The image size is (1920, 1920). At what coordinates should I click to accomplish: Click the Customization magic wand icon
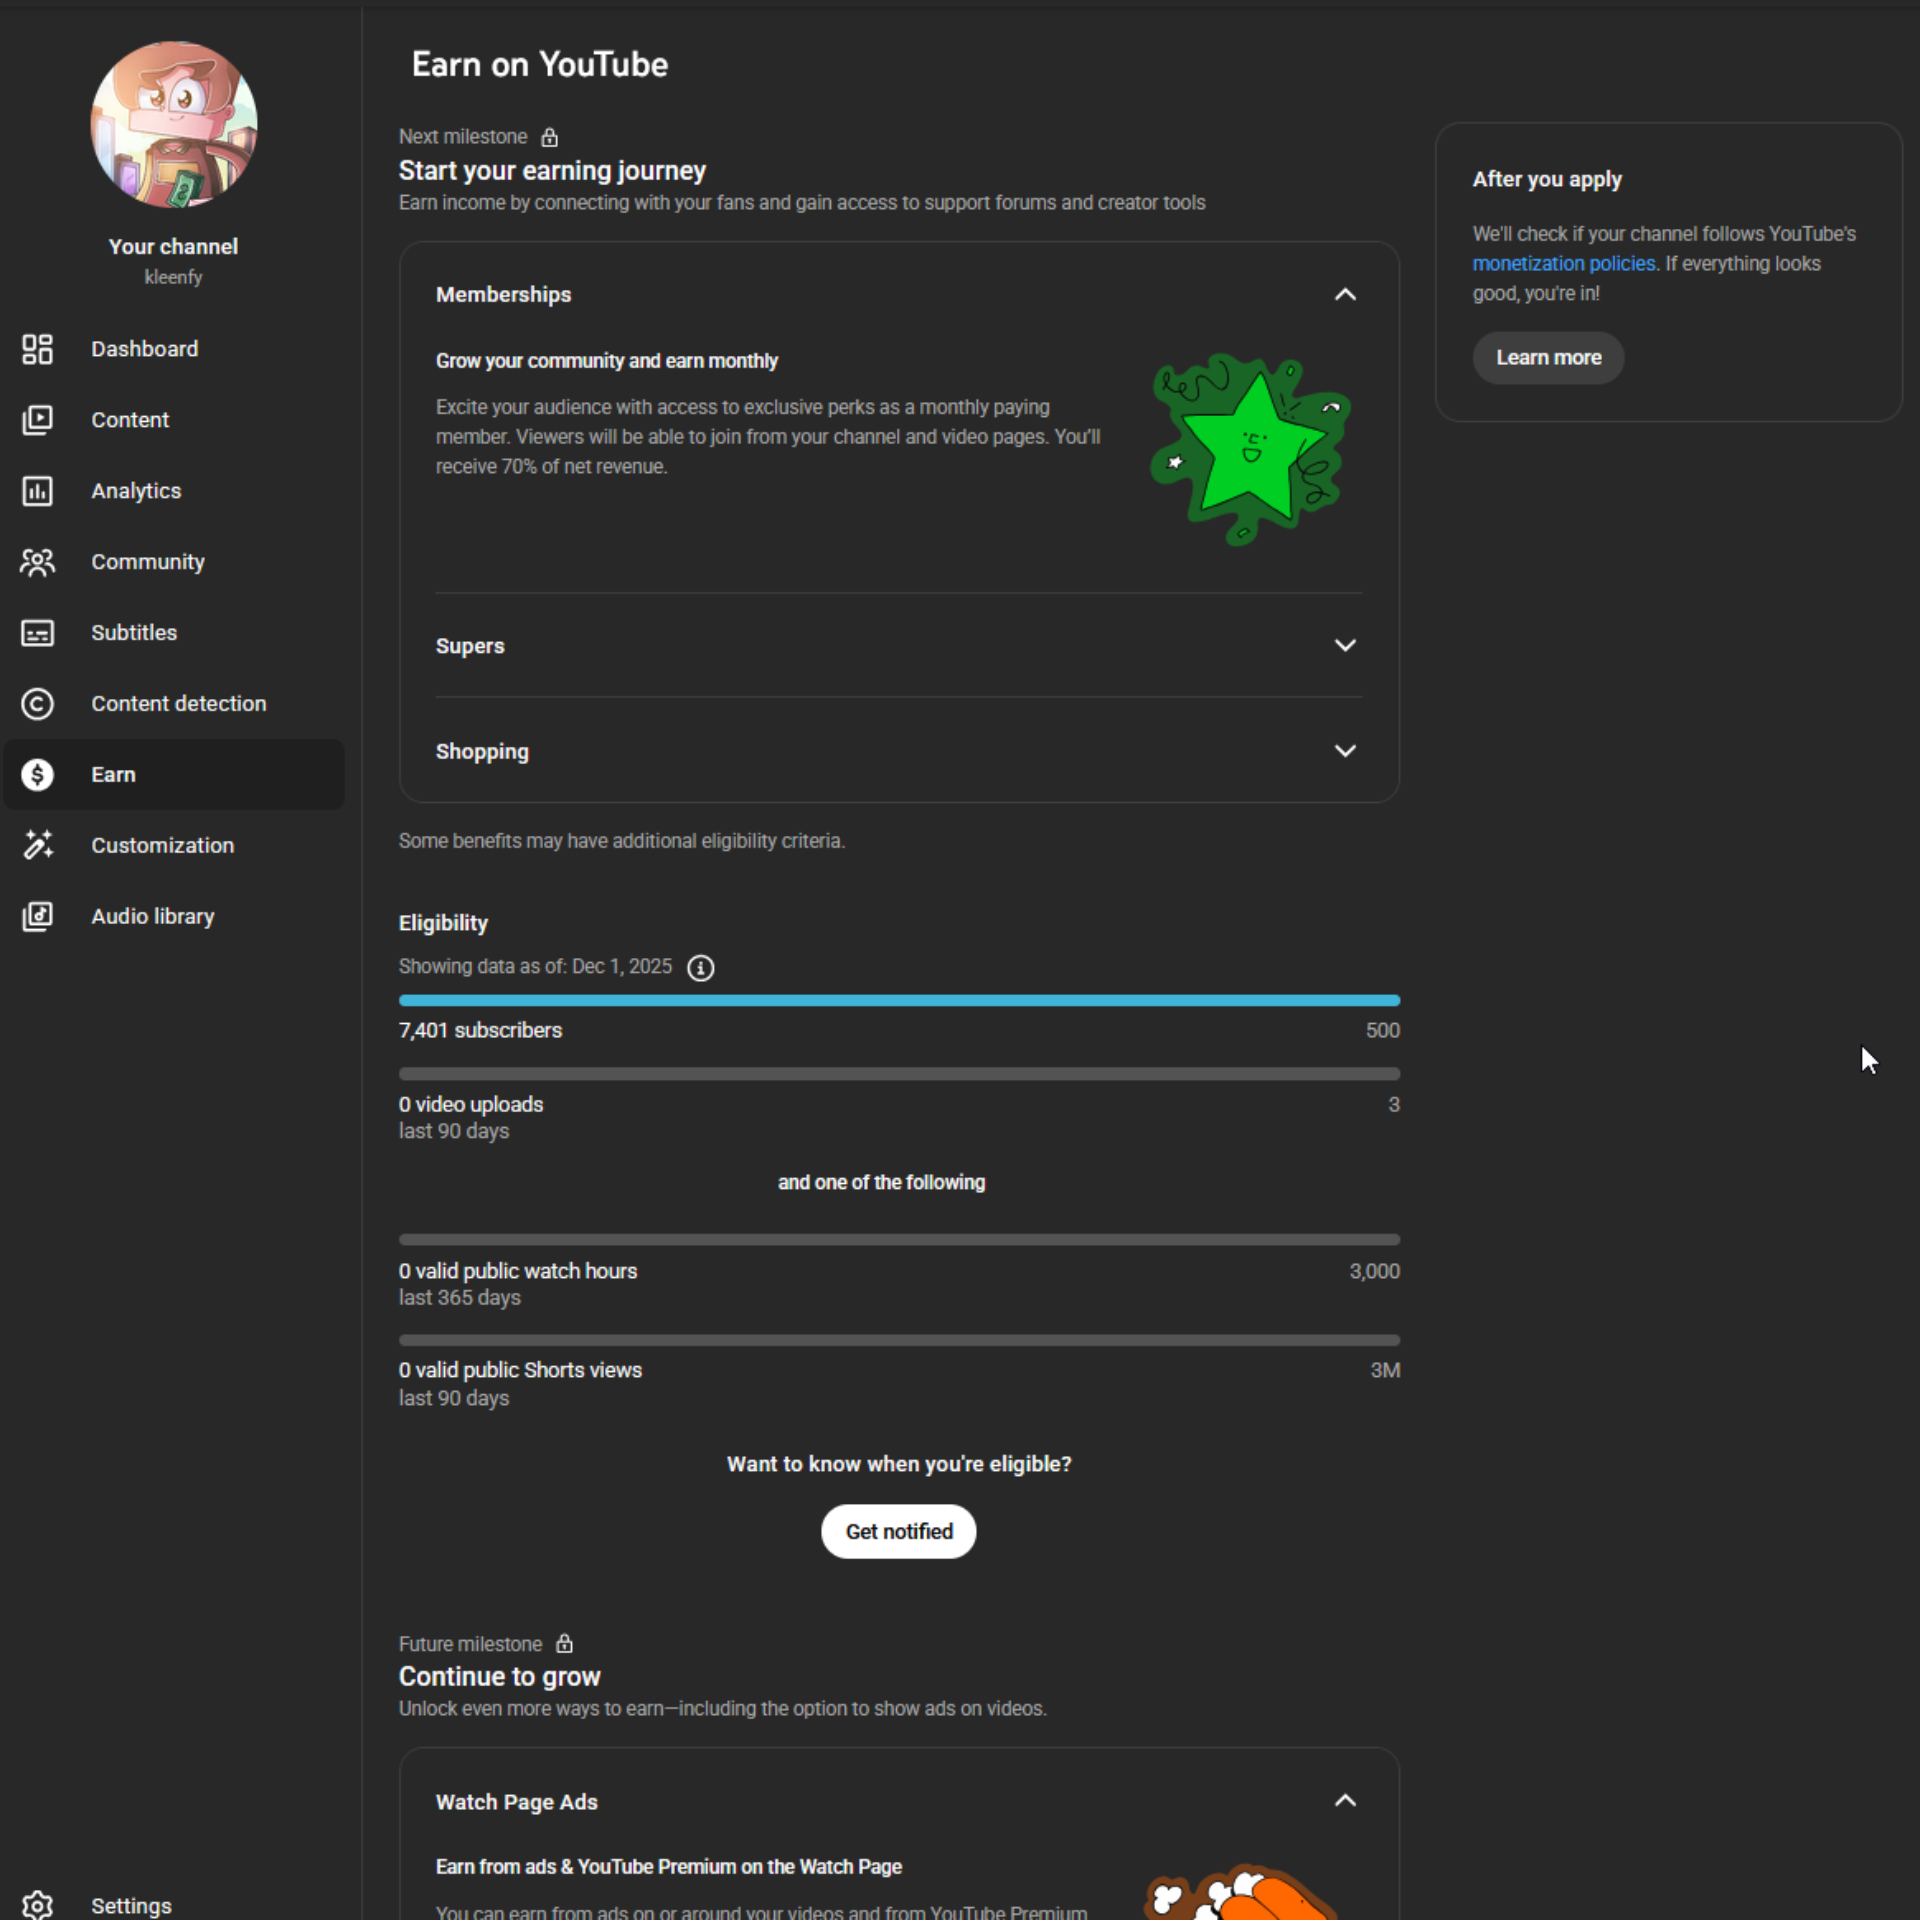point(37,845)
